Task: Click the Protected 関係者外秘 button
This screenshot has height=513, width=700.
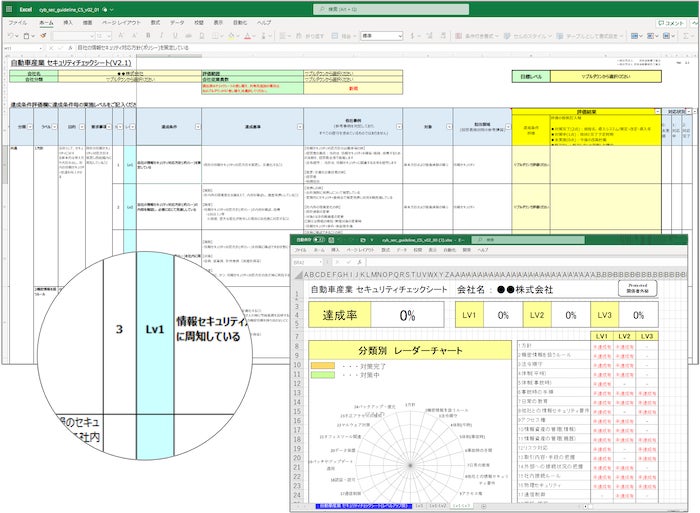Action: tap(638, 288)
